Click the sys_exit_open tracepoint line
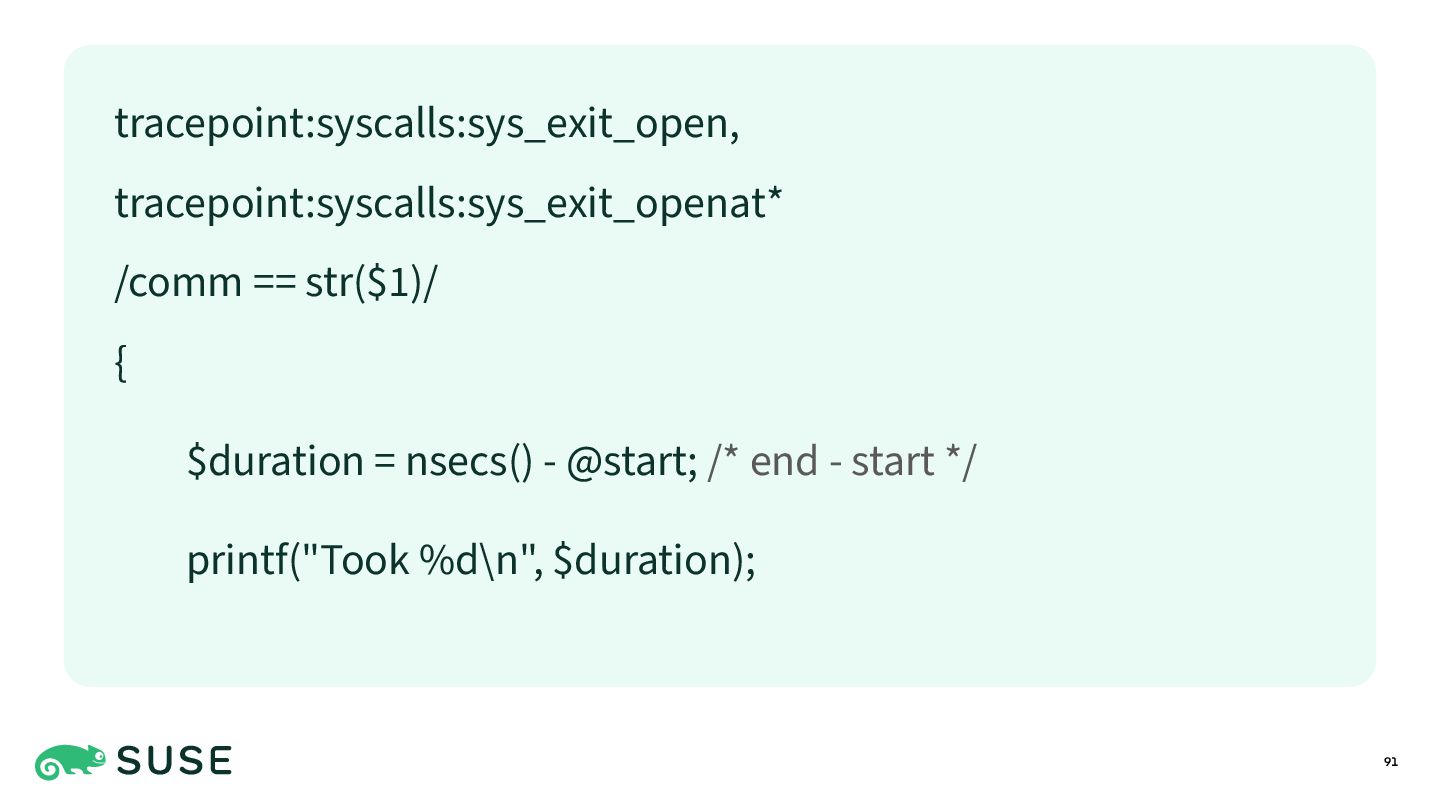This screenshot has height=810, width=1440. [427, 124]
